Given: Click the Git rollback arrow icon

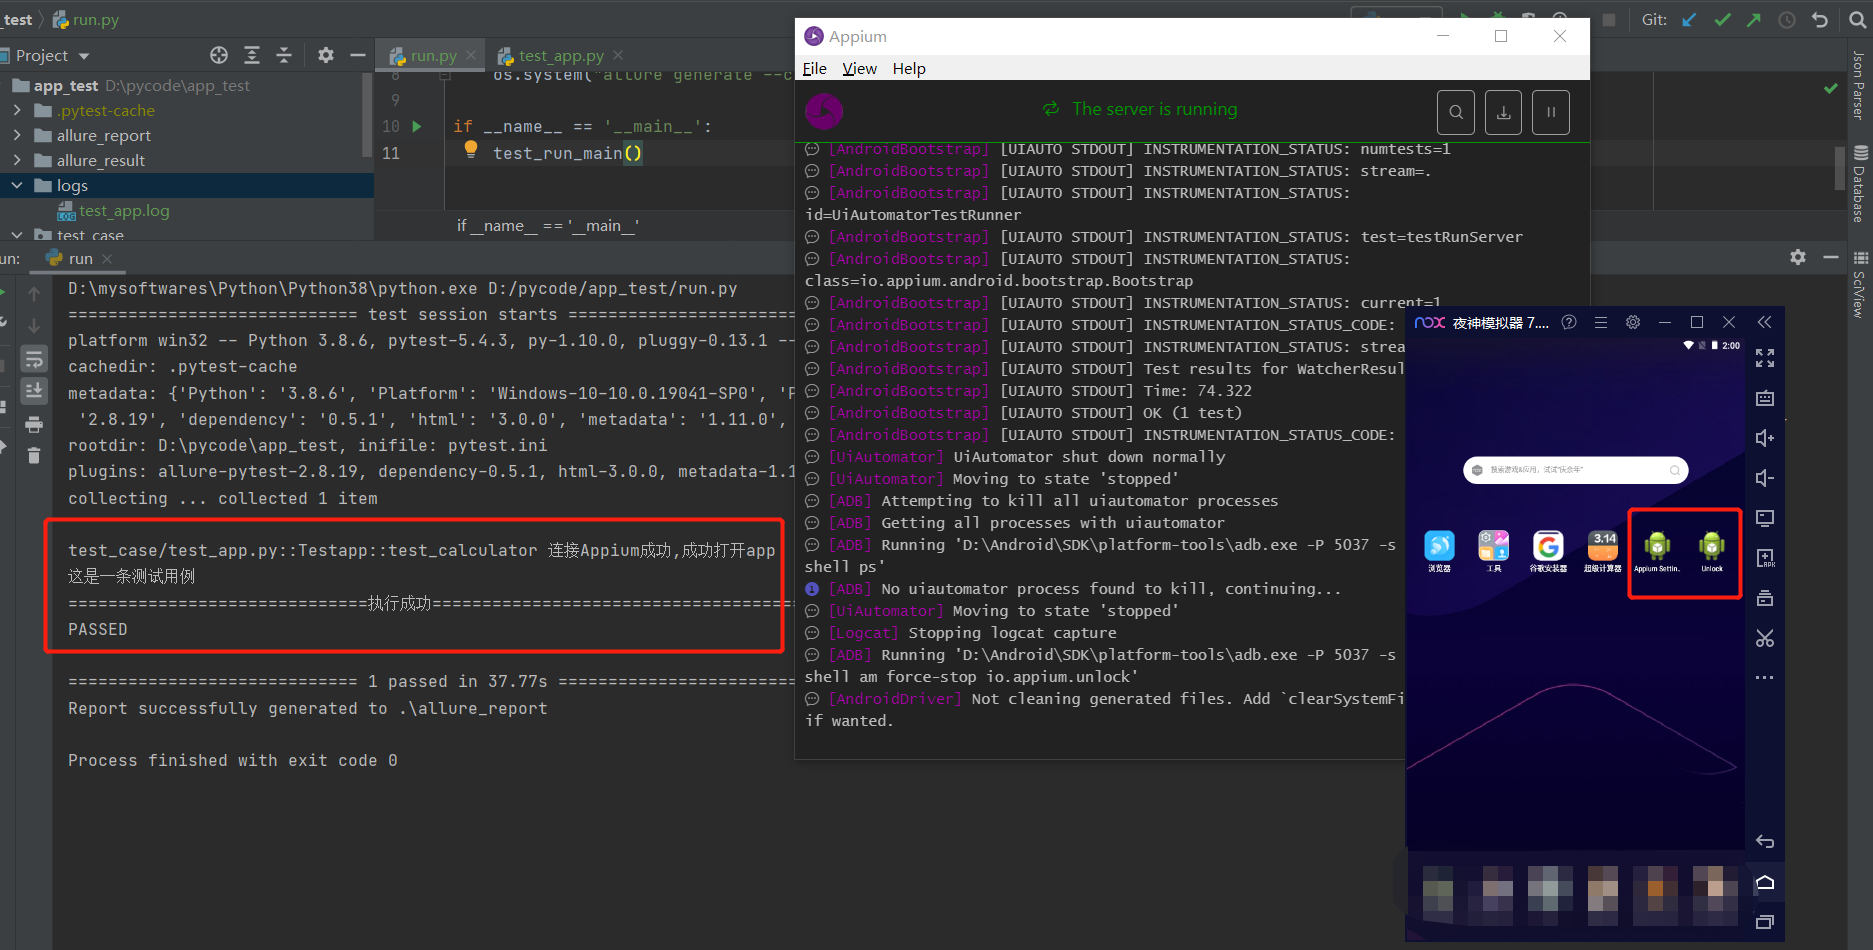Looking at the screenshot, I should [1820, 20].
